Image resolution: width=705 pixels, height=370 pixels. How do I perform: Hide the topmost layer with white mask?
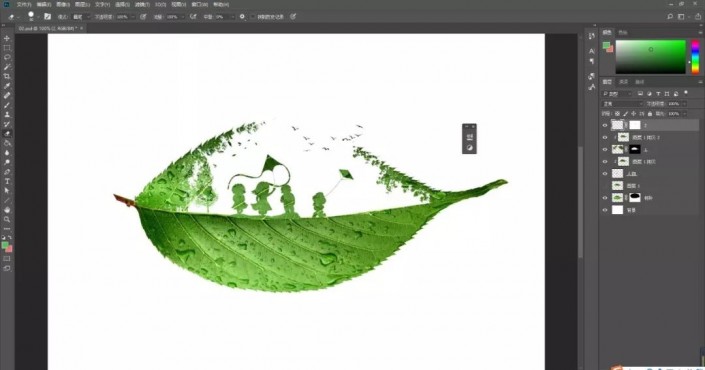click(x=605, y=125)
